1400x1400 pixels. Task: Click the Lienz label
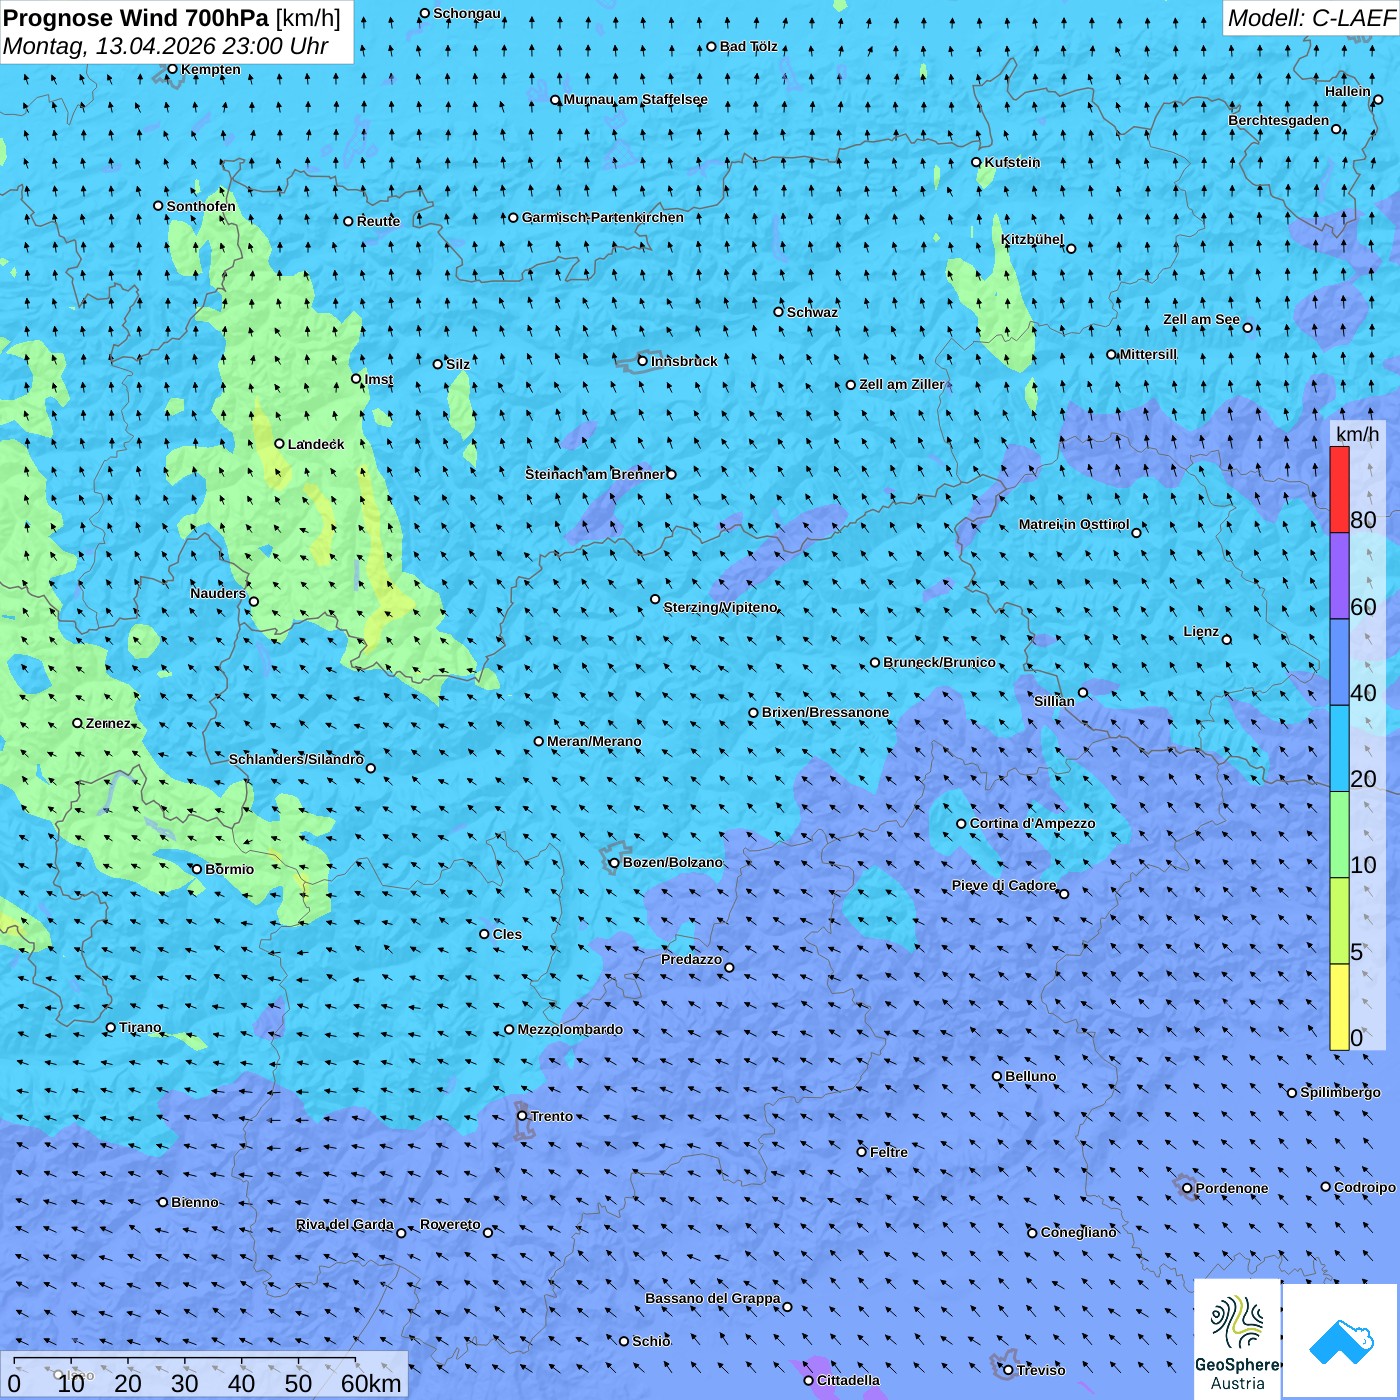1201,631
